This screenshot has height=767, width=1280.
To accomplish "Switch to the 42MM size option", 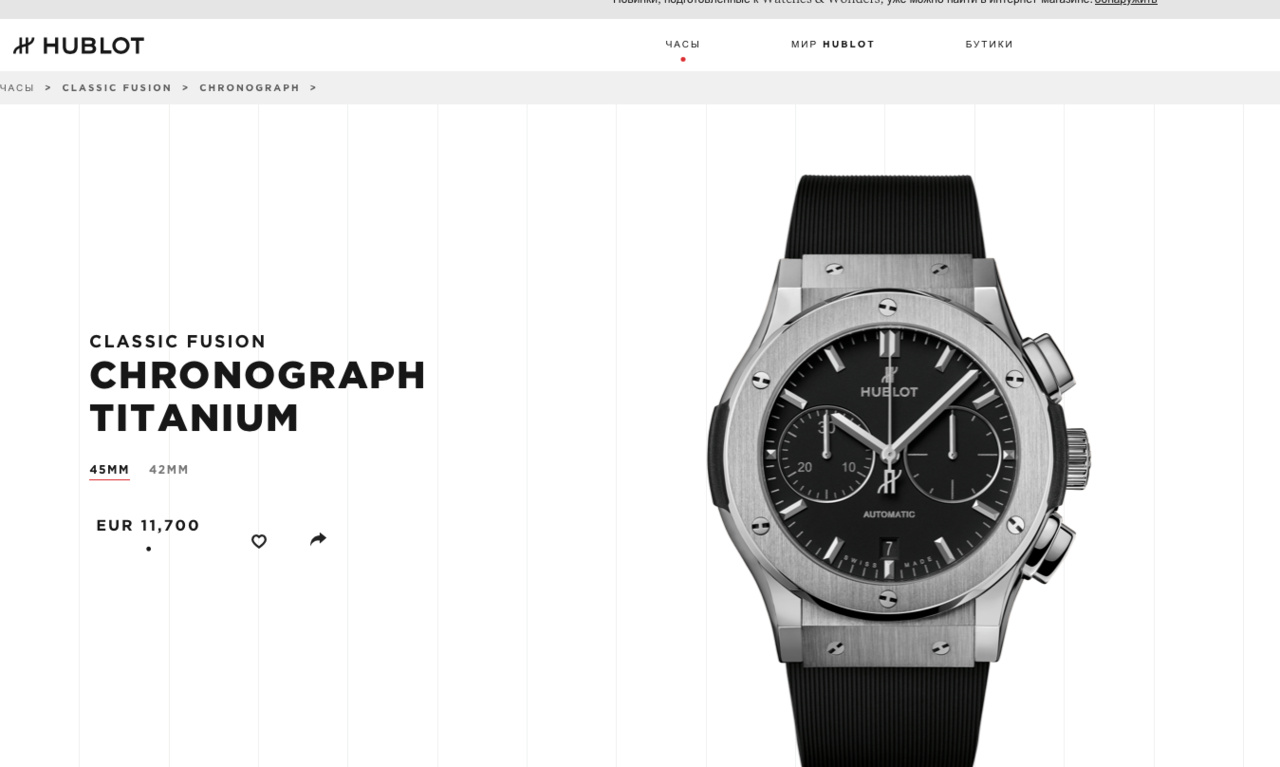I will click(169, 470).
